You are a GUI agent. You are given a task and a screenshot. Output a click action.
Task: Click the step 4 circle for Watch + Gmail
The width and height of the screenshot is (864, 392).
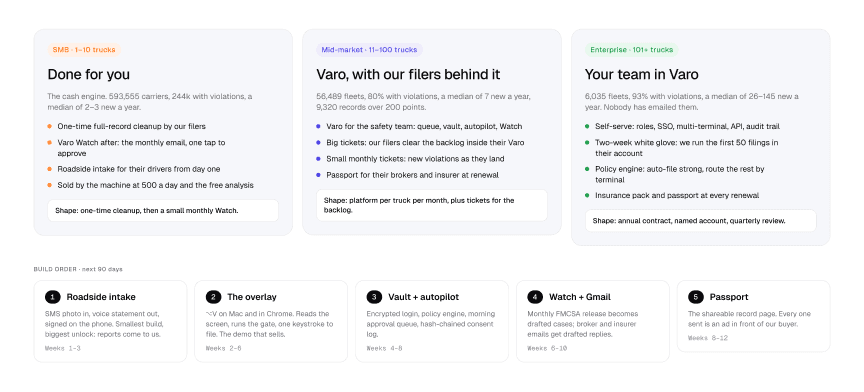pos(534,297)
